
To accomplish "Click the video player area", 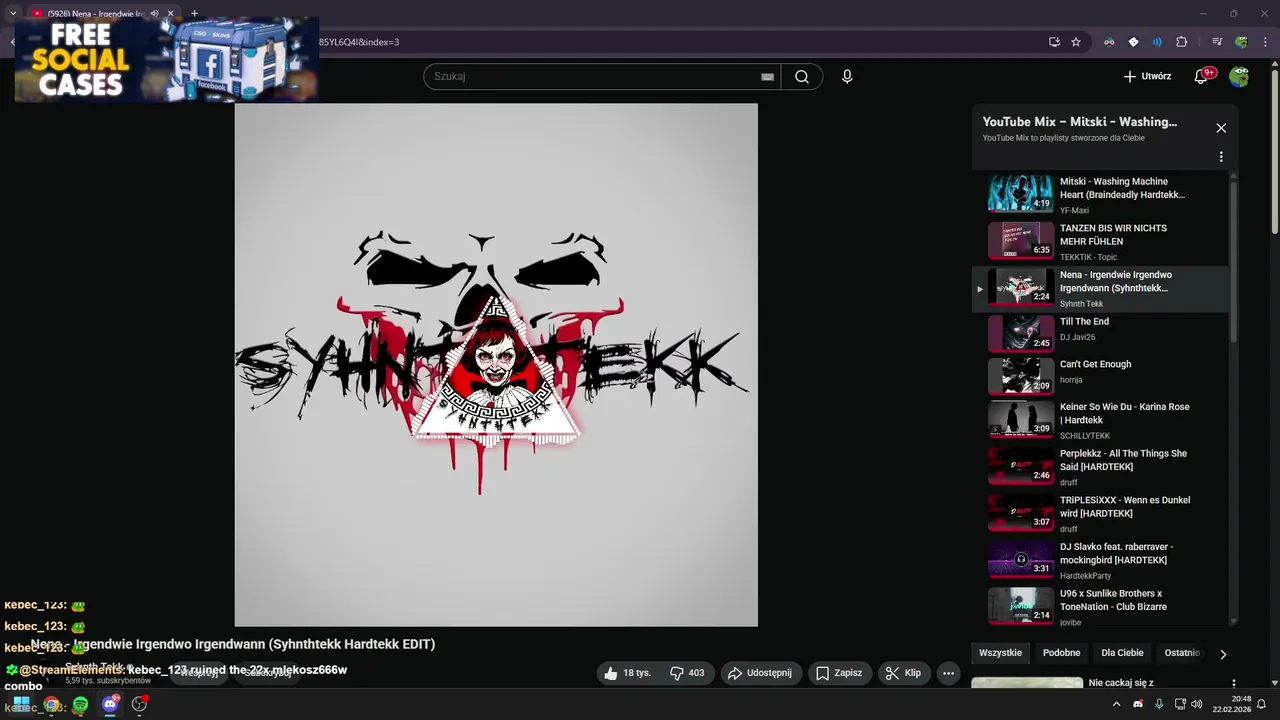I will pyautogui.click(x=496, y=365).
